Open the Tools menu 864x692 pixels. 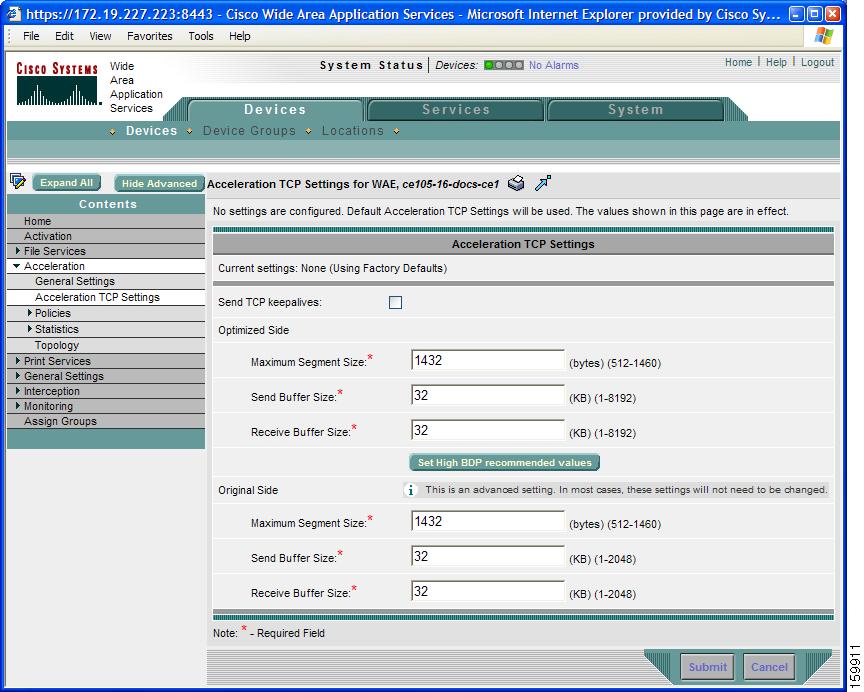point(201,36)
